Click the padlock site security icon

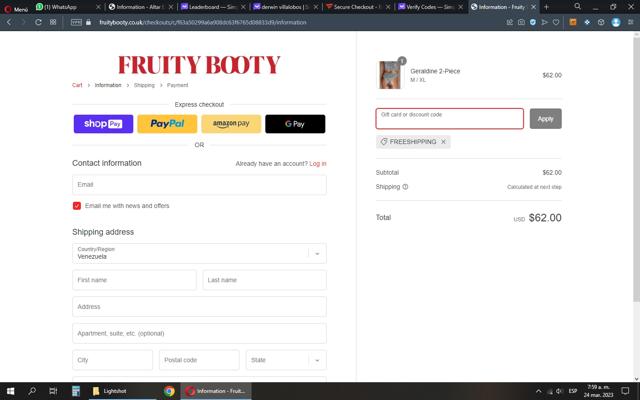[x=88, y=22]
